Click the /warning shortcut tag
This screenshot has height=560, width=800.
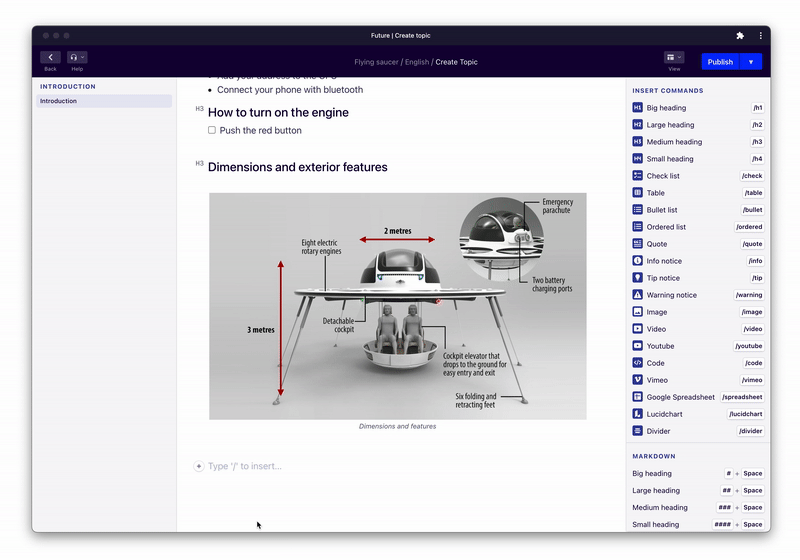(749, 295)
